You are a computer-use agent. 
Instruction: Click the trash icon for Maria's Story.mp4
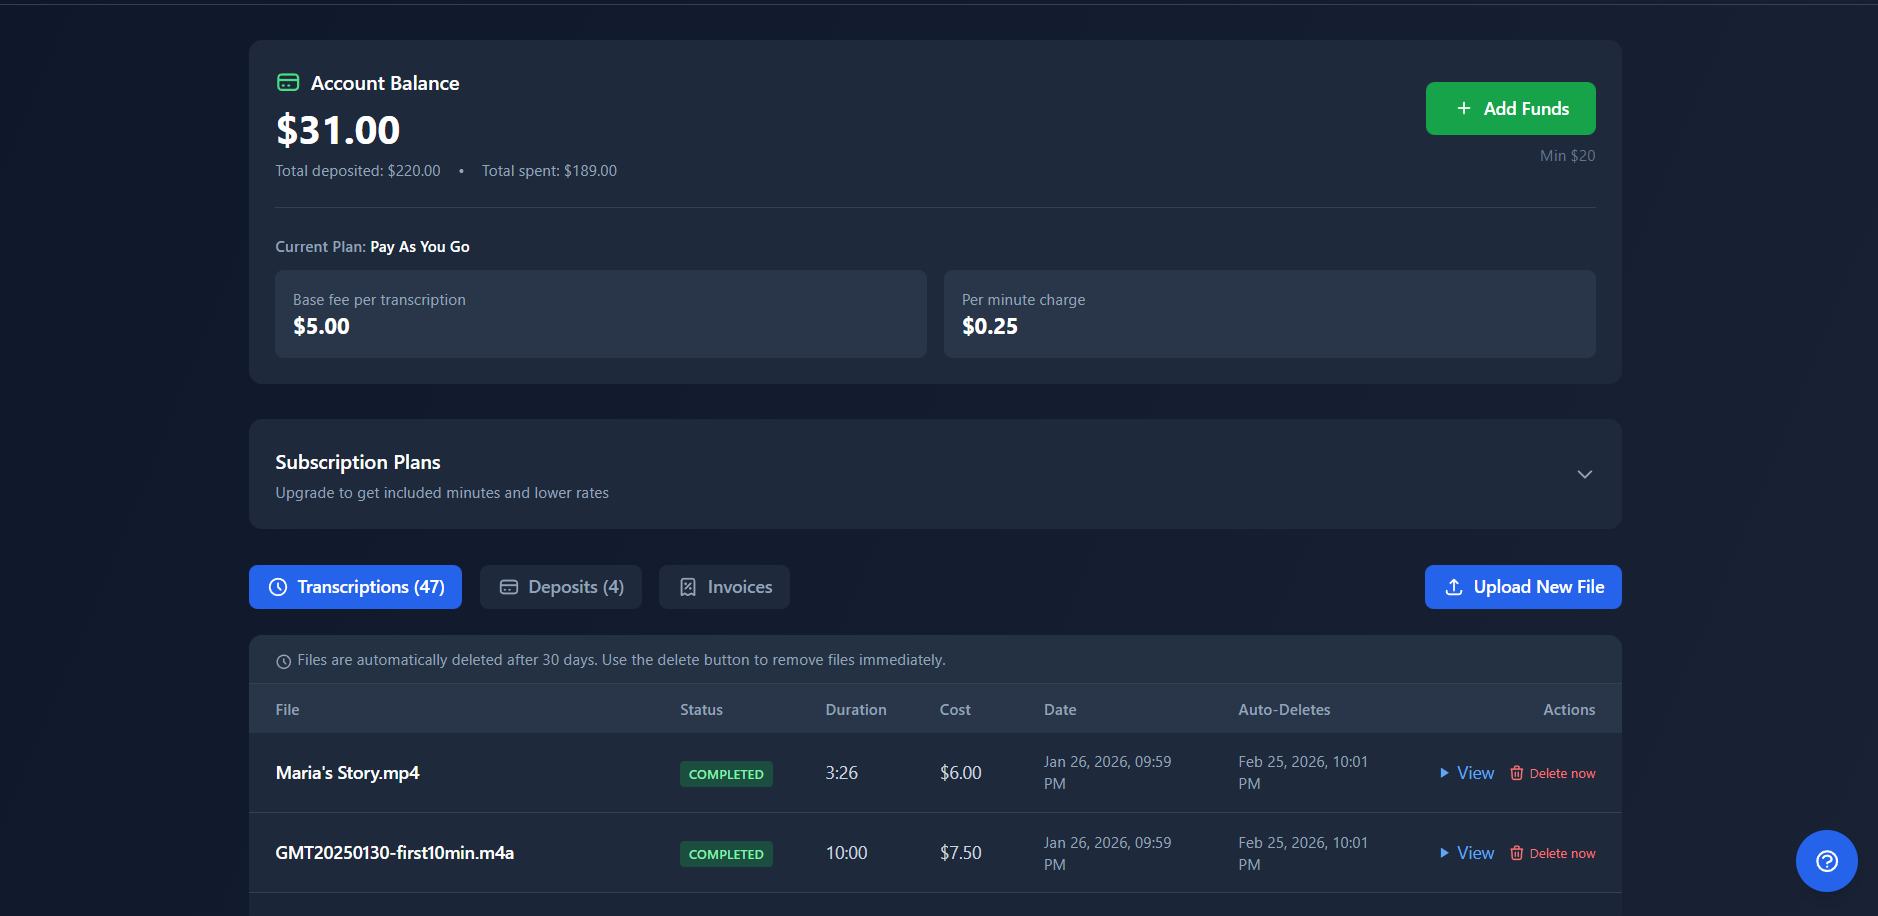pos(1517,773)
